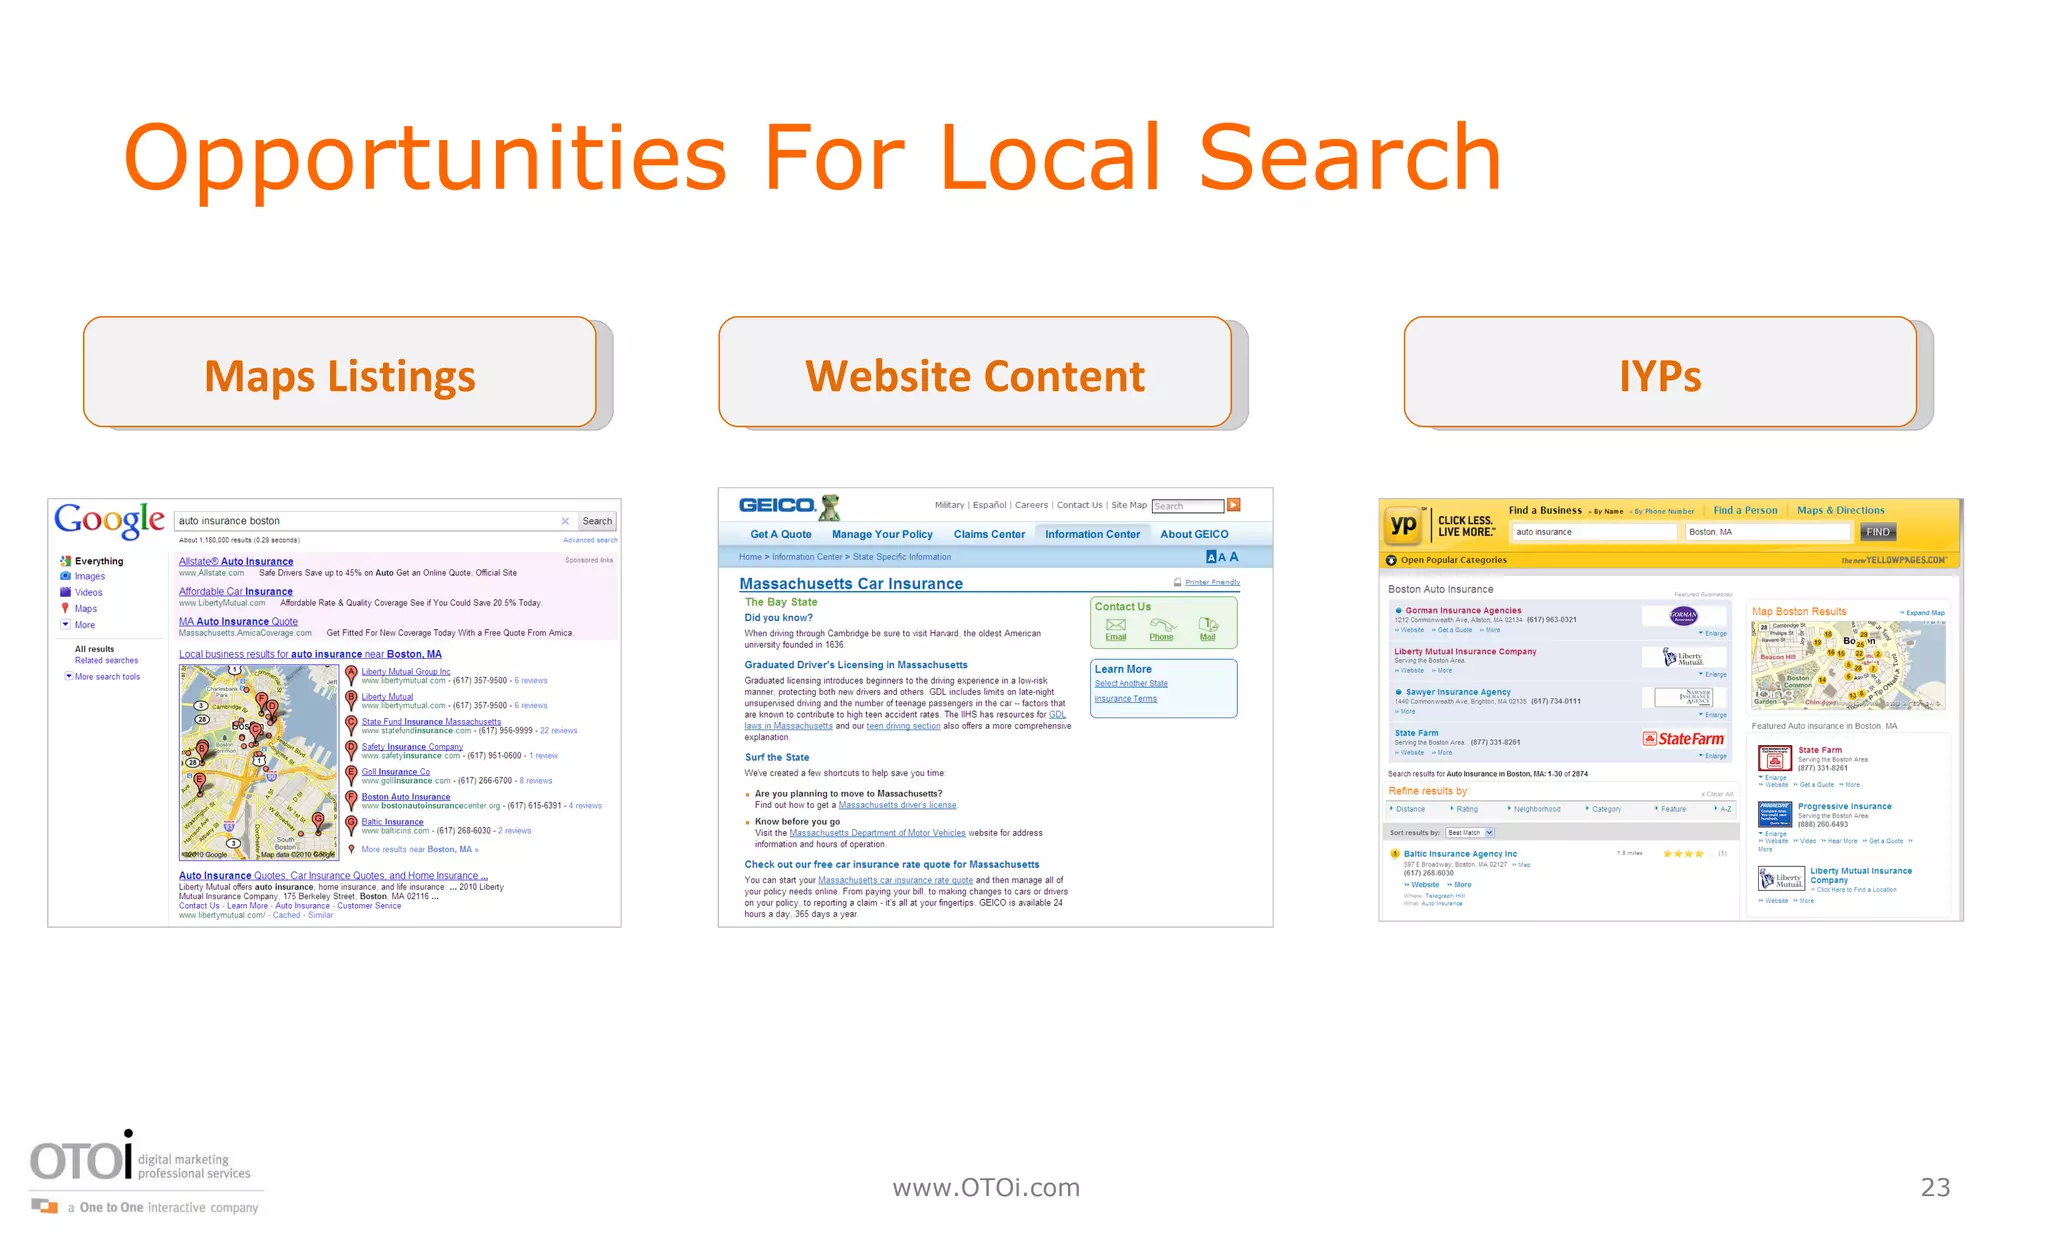The height and width of the screenshot is (1243, 2048).
Task: Expand the Feature refine filter
Action: [1671, 809]
